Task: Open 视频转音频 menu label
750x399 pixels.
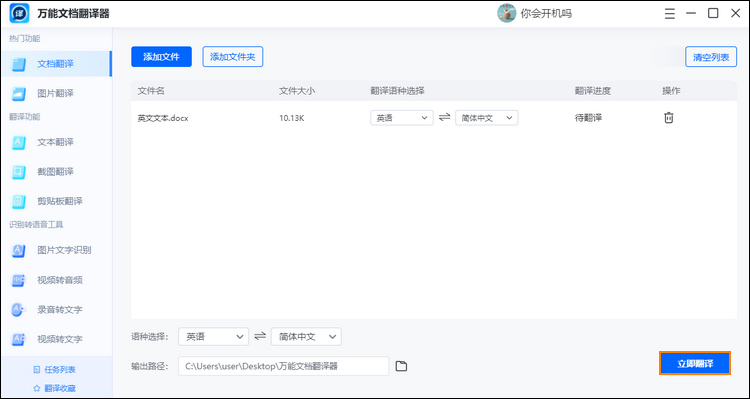Action: (x=60, y=280)
